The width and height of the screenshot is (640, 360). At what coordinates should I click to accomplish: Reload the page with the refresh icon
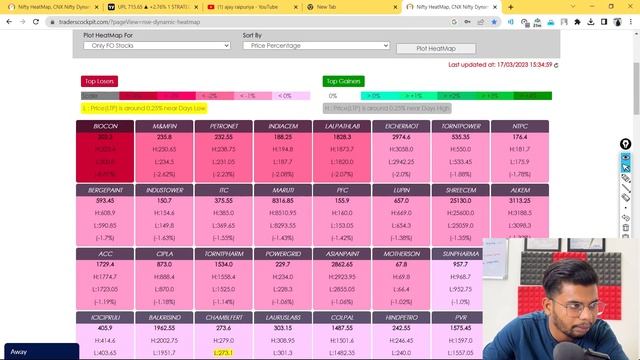[36, 22]
